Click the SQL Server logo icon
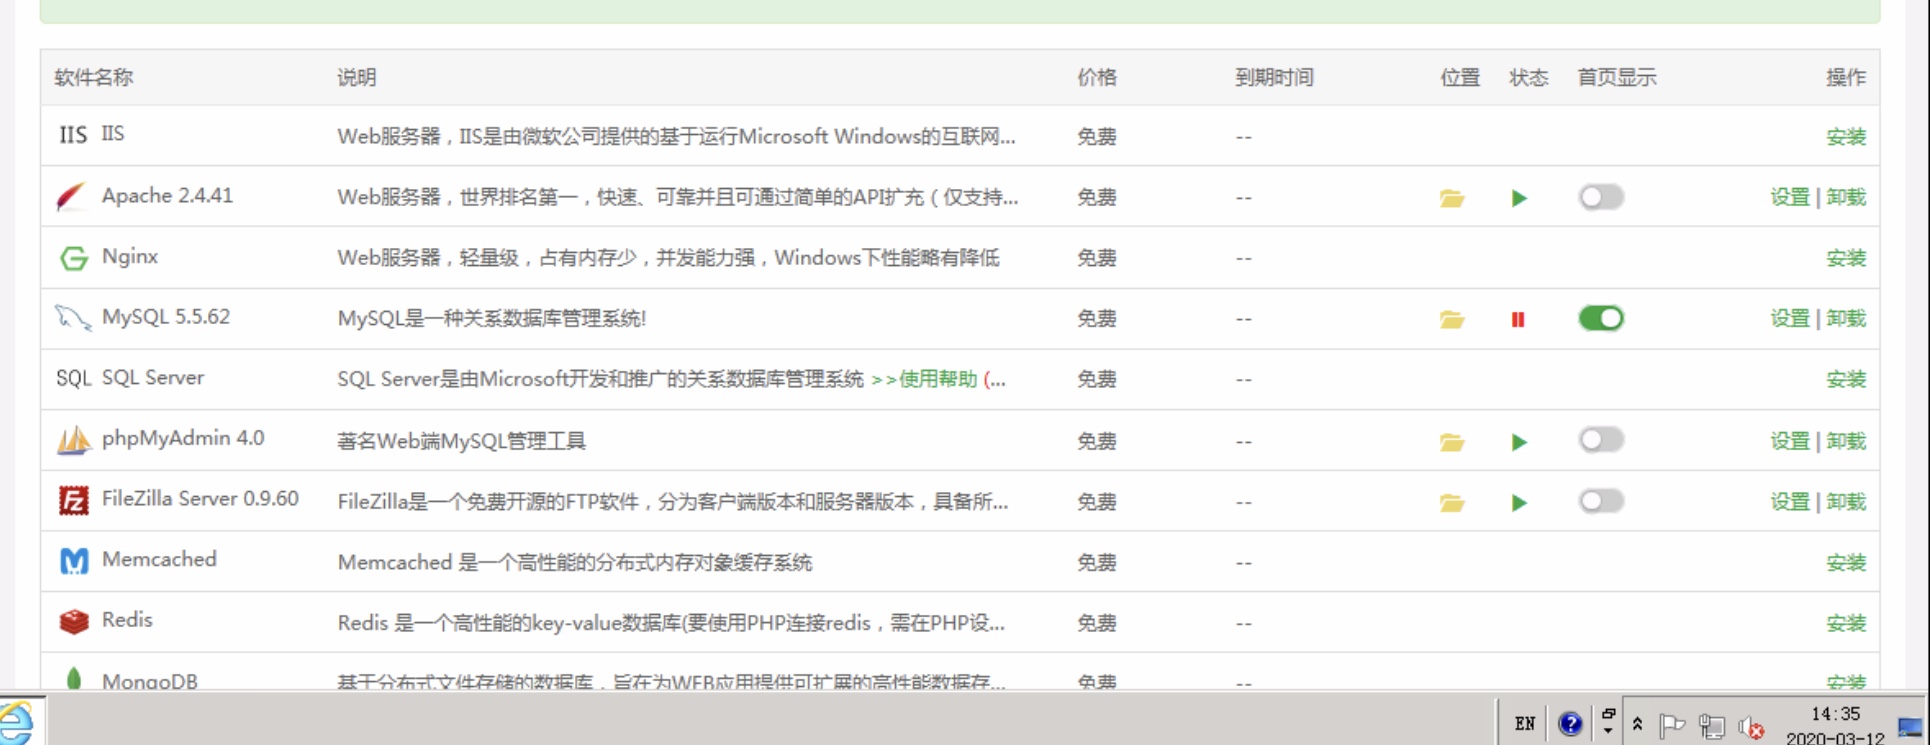The image size is (1930, 745). click(x=73, y=378)
